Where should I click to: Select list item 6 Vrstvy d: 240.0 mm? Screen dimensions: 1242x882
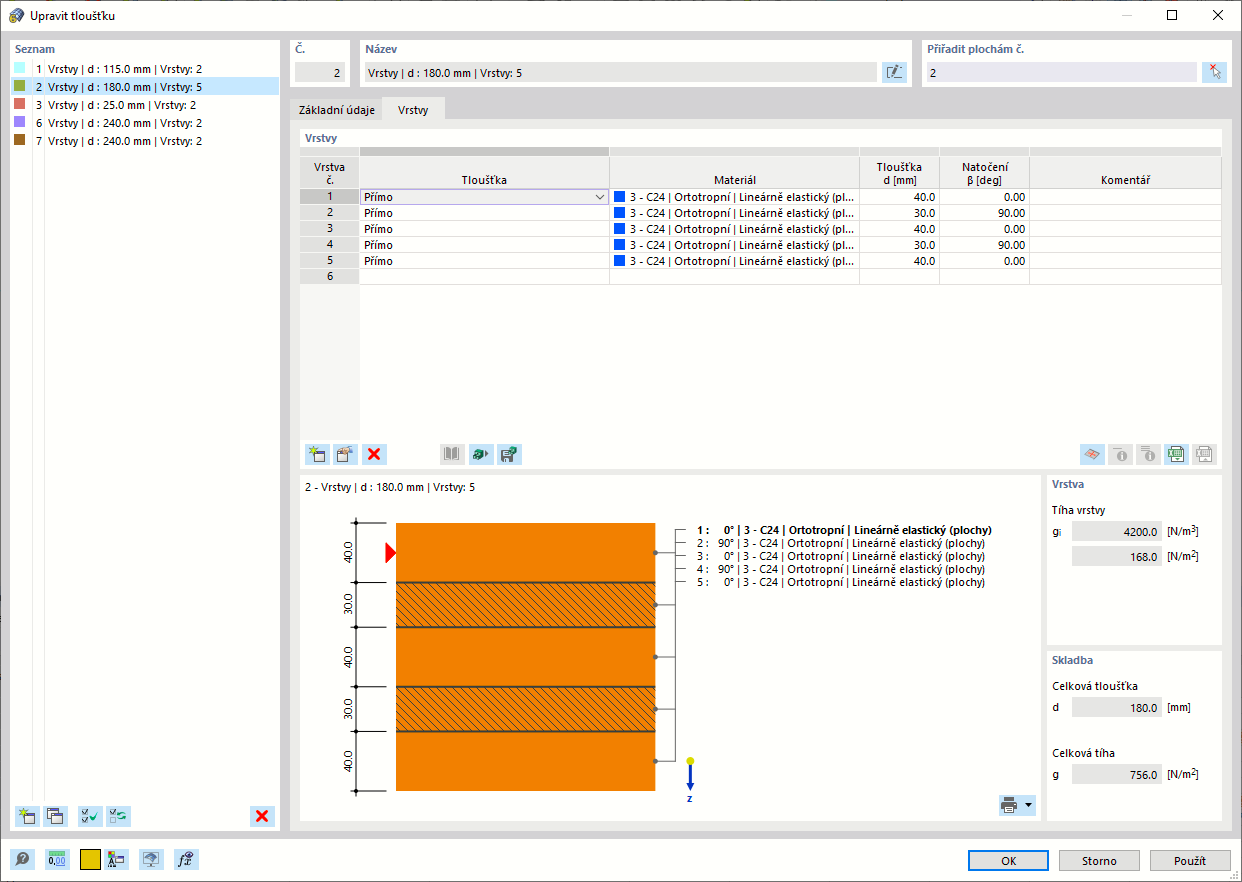pyautogui.click(x=145, y=123)
